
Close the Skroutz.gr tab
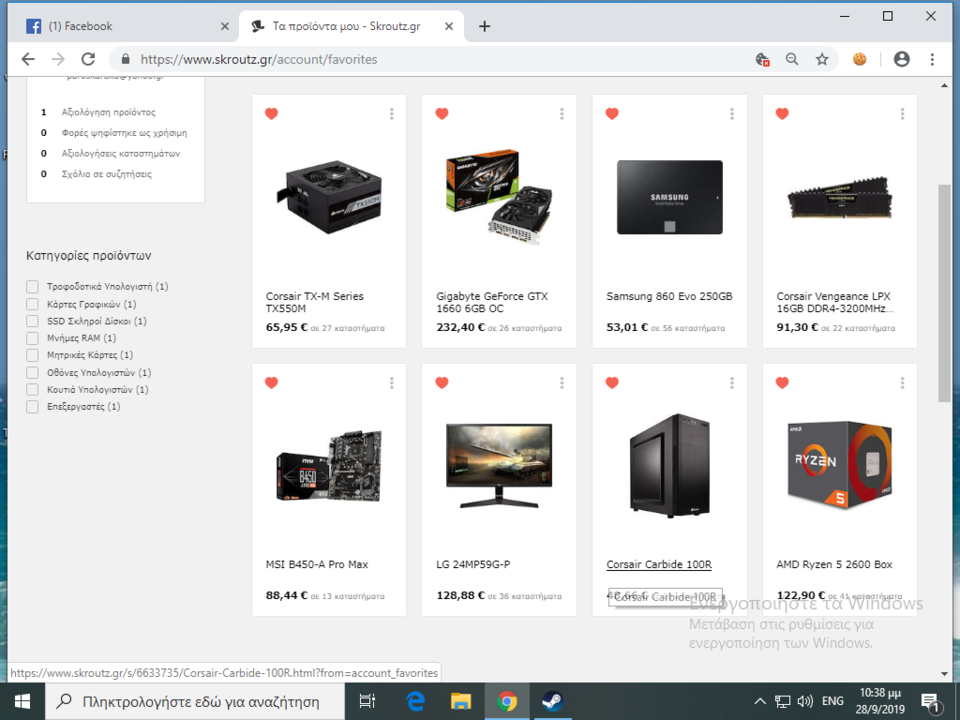click(449, 26)
